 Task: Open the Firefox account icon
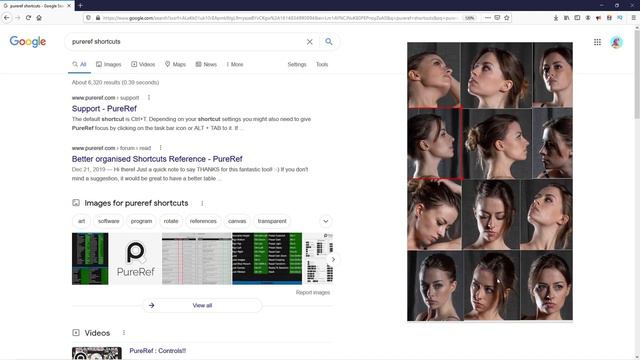click(588, 18)
